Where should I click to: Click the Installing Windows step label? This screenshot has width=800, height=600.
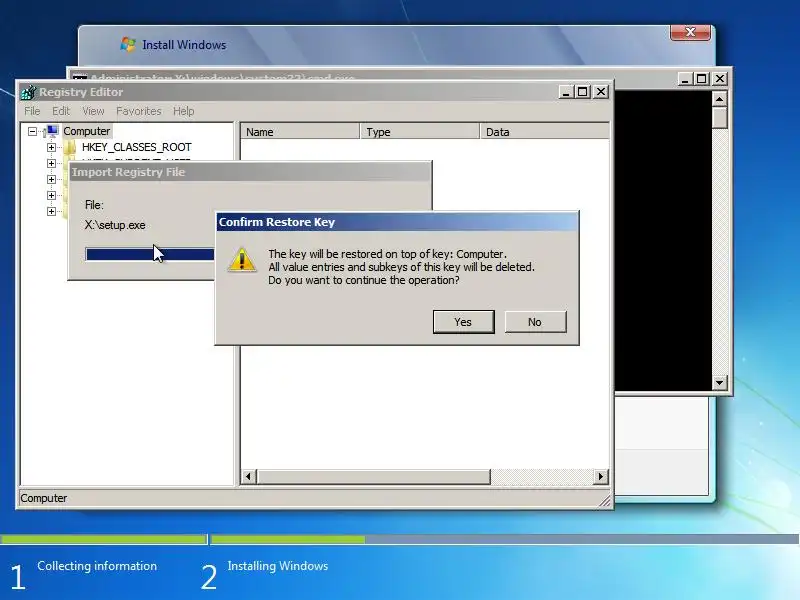[278, 566]
